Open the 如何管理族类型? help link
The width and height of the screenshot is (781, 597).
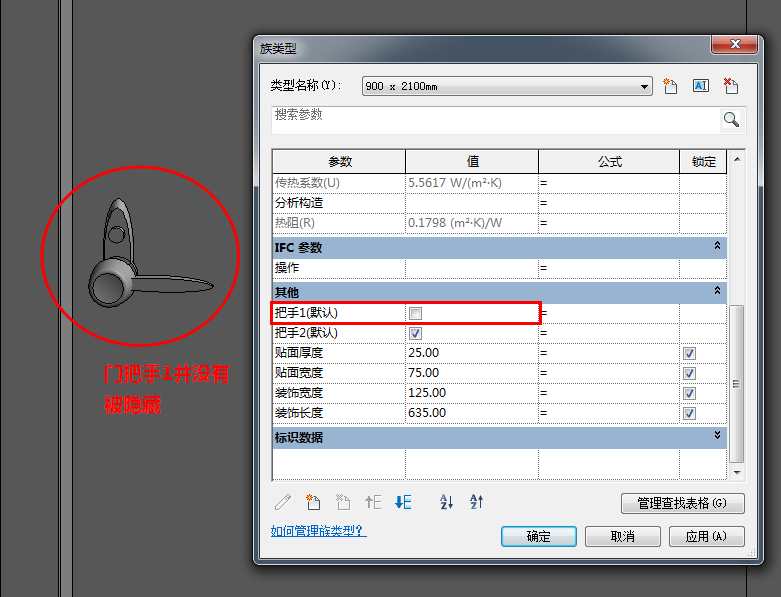pyautogui.click(x=318, y=531)
